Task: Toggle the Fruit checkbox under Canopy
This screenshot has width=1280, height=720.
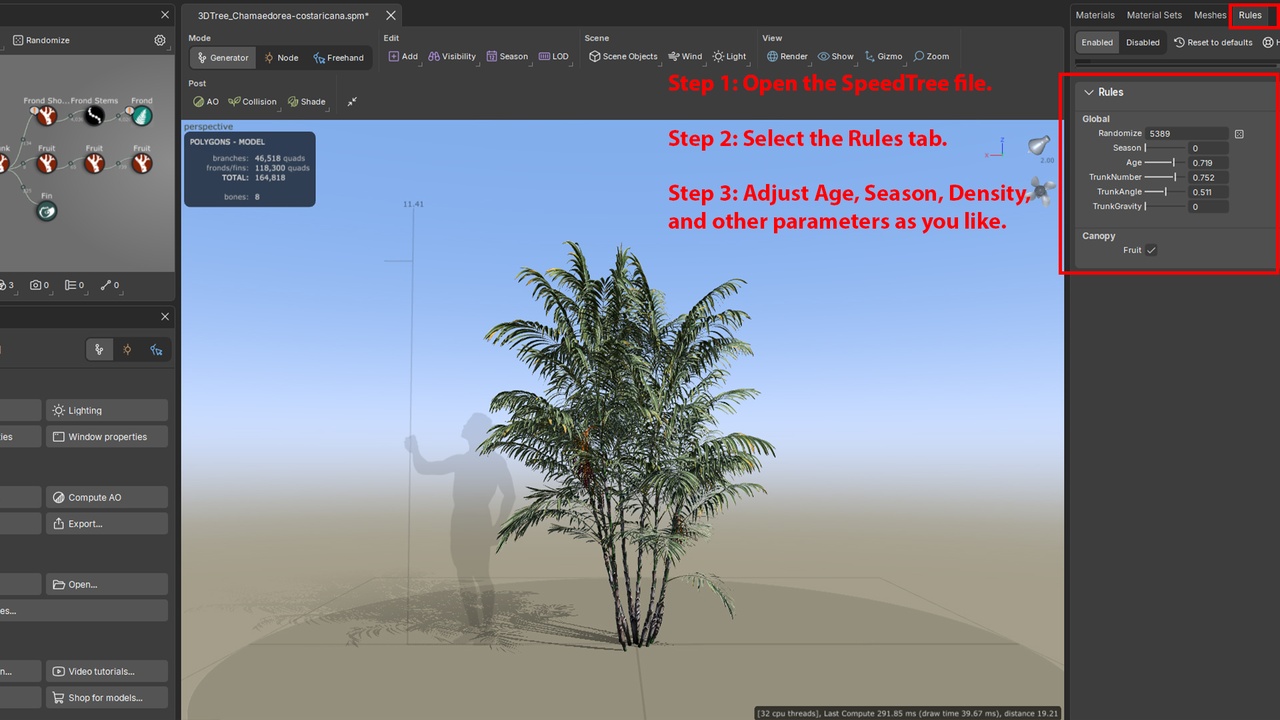Action: pos(1151,250)
